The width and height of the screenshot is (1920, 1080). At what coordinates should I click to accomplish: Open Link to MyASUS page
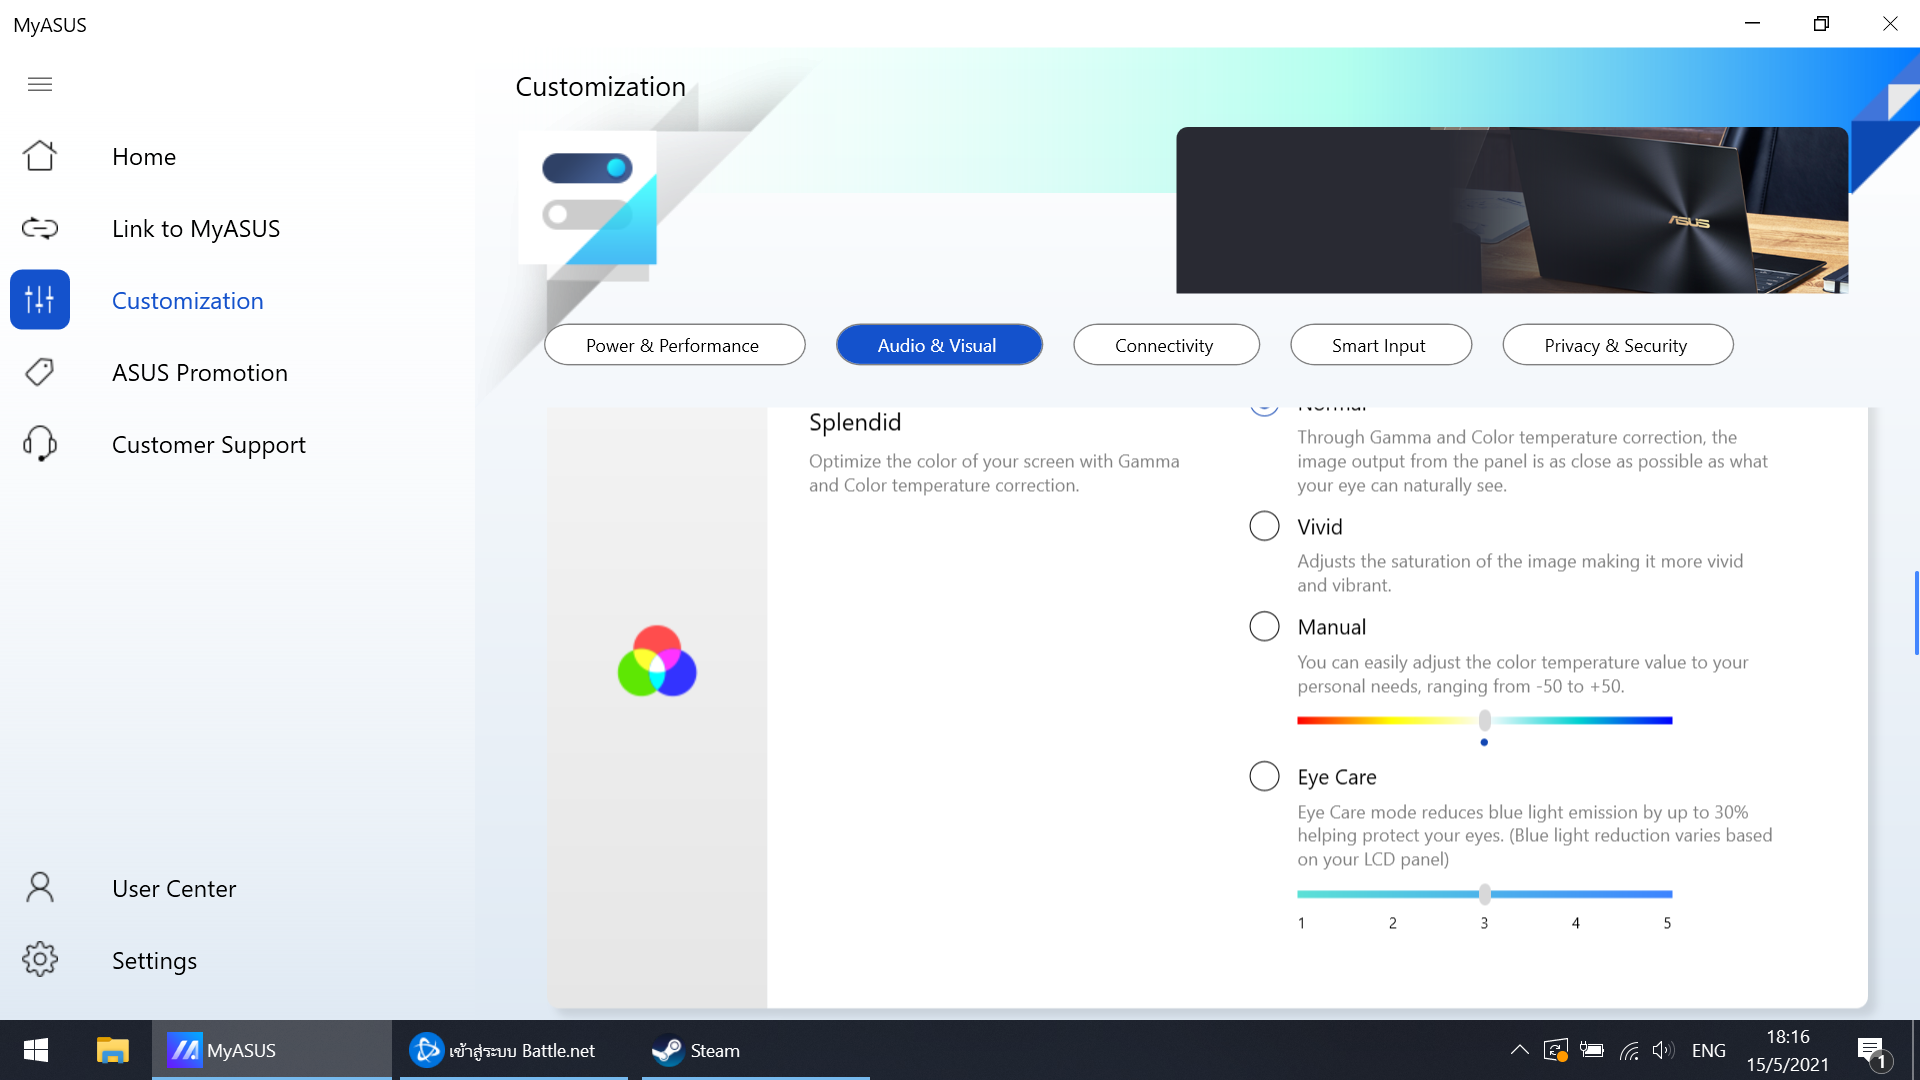click(196, 228)
